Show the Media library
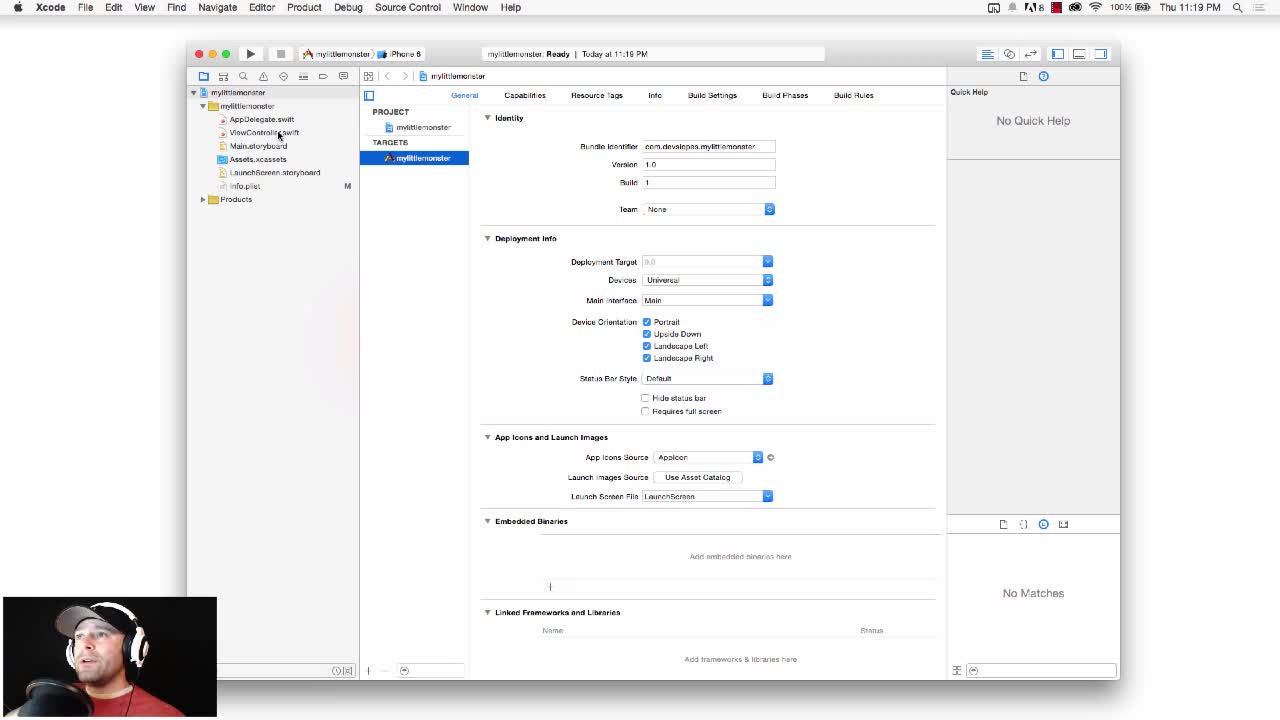This screenshot has height=720, width=1280. (1063, 524)
